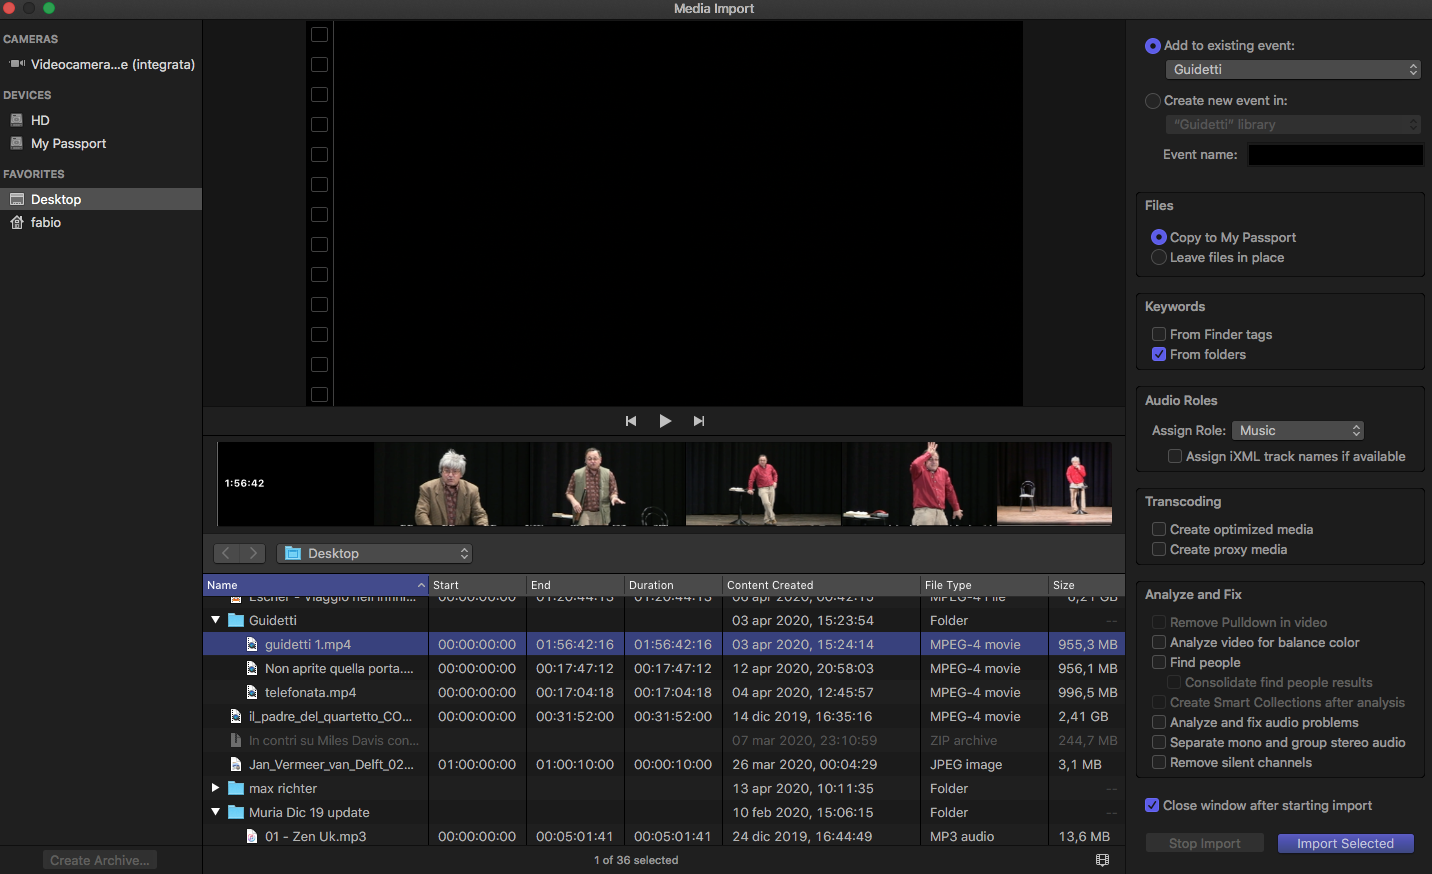This screenshot has height=874, width=1432.
Task: Click into the Event name field
Action: (1335, 155)
